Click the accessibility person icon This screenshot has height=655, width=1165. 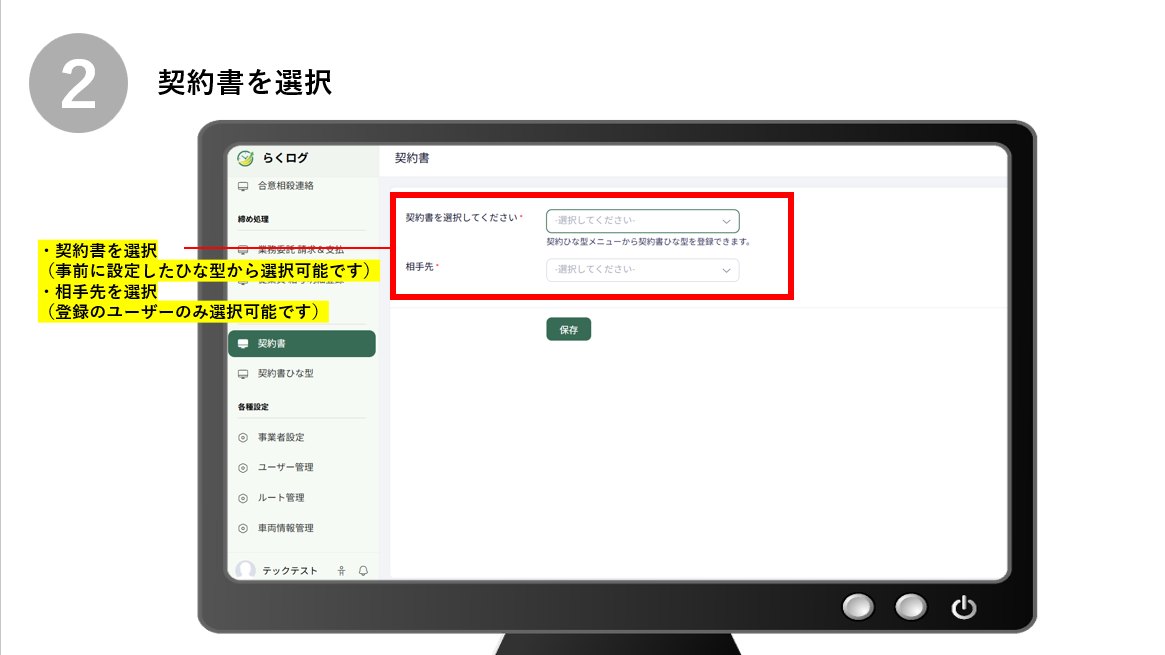click(x=342, y=571)
